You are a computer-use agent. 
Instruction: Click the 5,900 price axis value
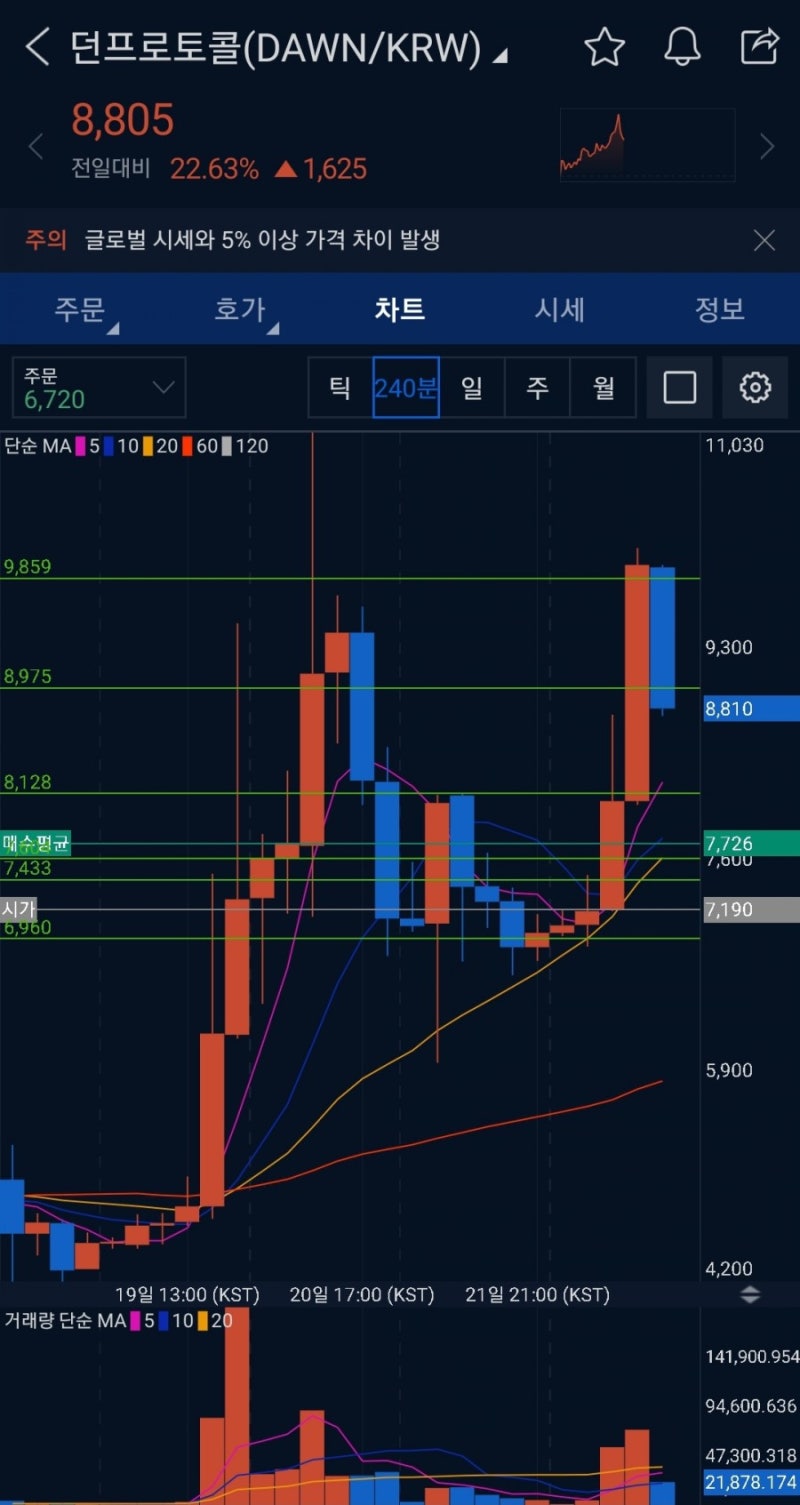tap(729, 1071)
